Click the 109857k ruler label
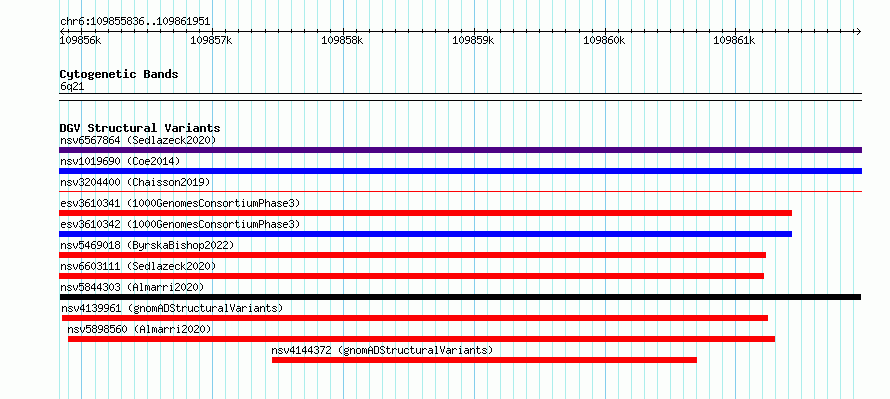The height and width of the screenshot is (399, 890). [211, 41]
